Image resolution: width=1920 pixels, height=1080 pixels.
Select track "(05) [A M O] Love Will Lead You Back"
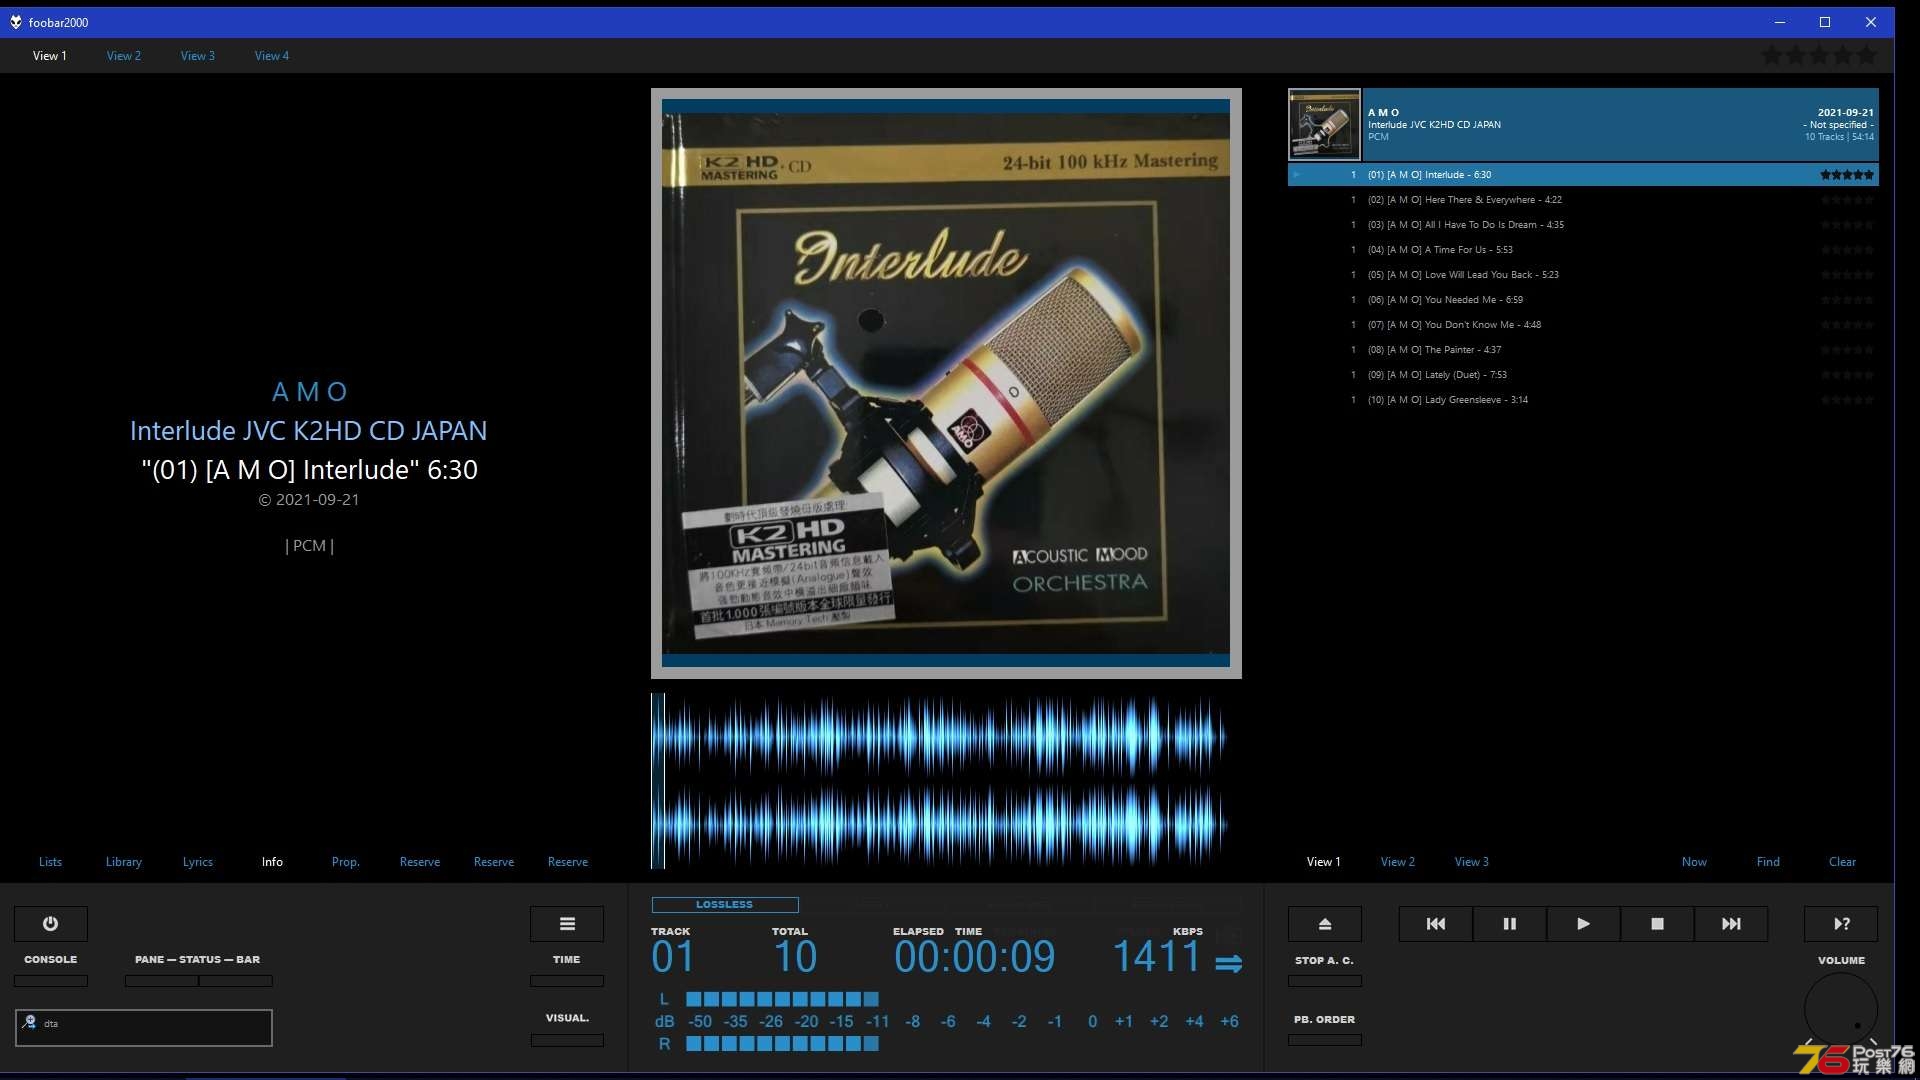coord(1583,275)
